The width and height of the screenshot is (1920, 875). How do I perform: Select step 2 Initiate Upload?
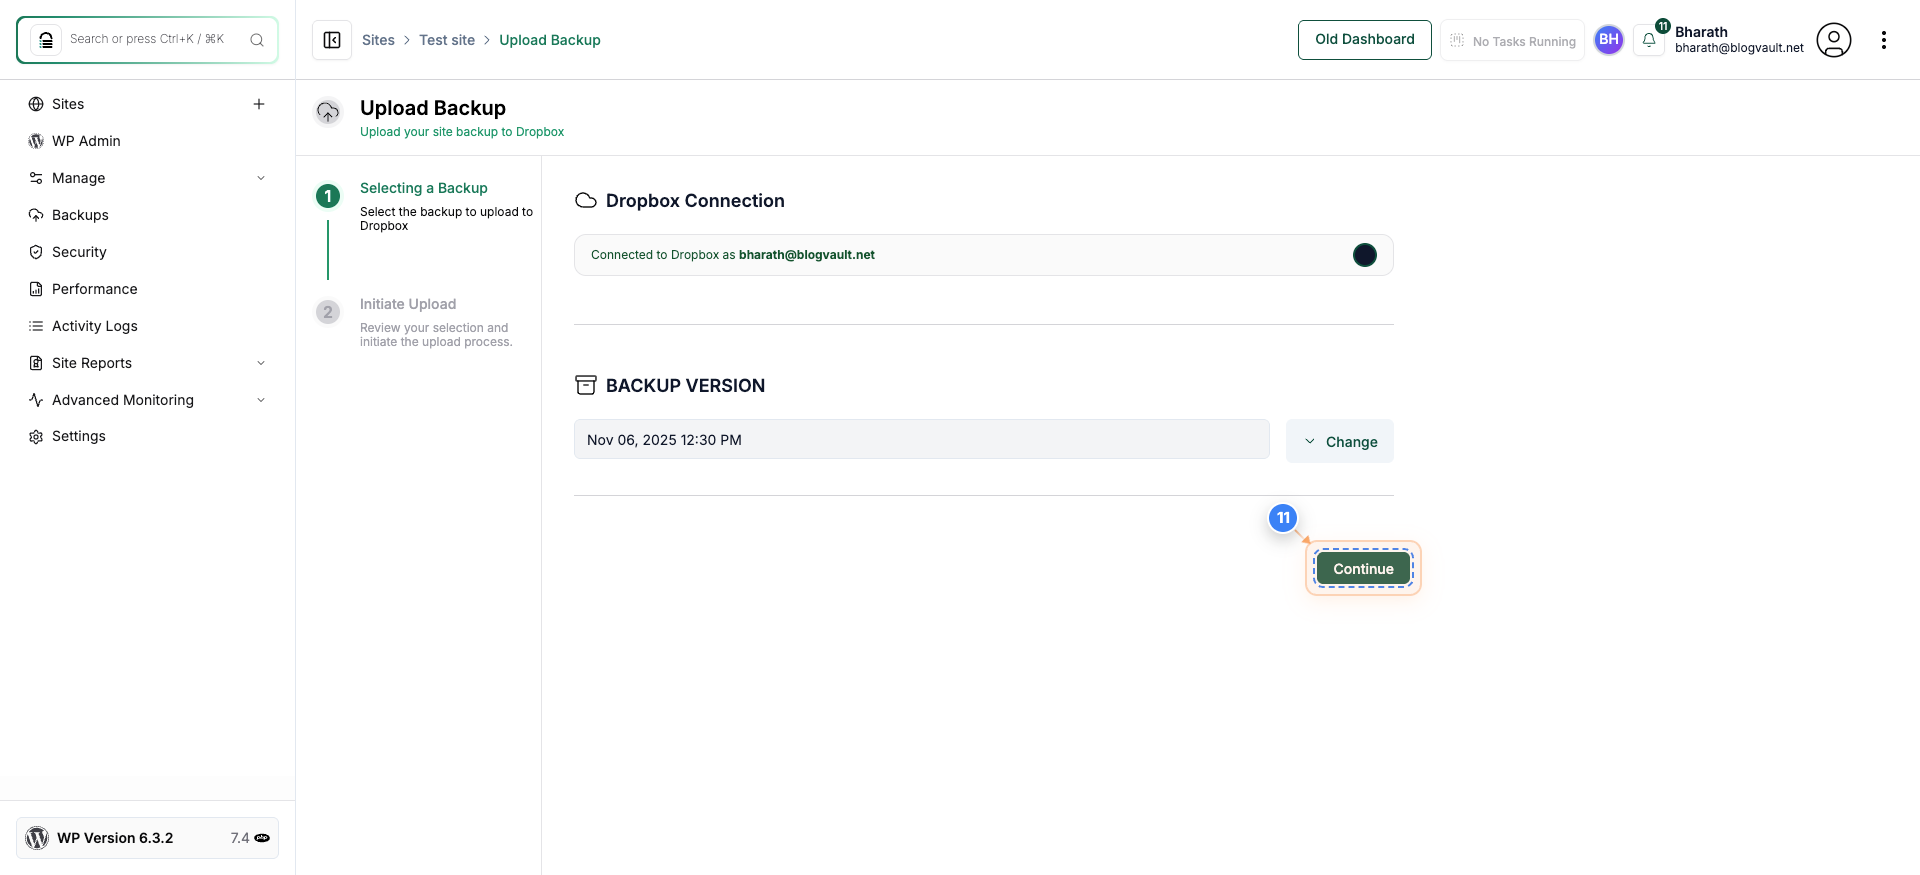(x=408, y=304)
